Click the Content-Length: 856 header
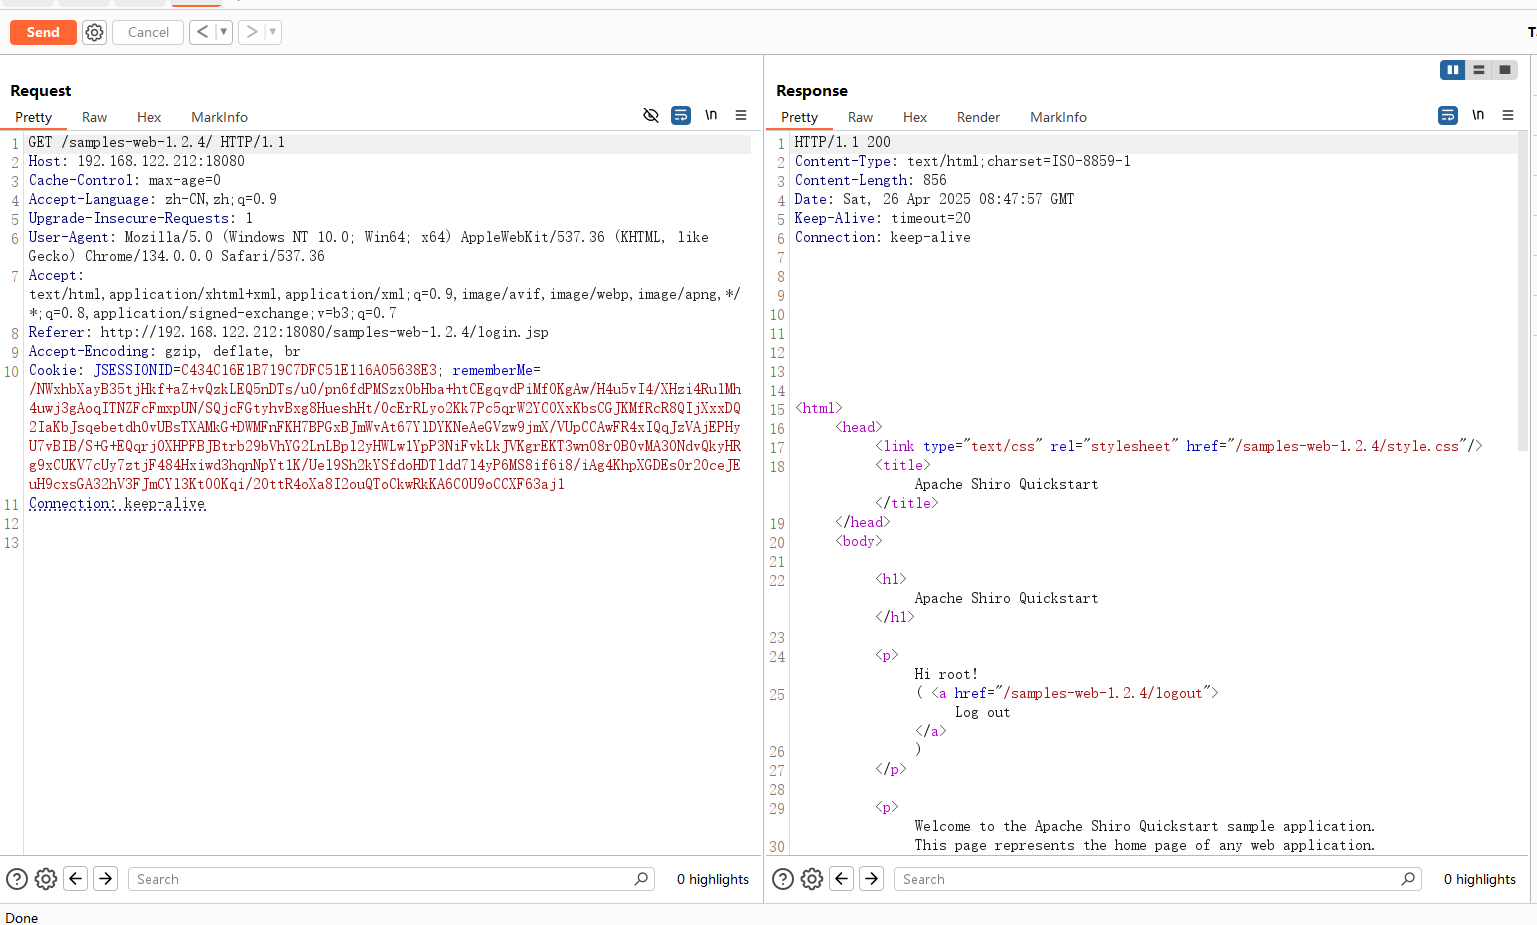Image resolution: width=1537 pixels, height=925 pixels. point(870,180)
